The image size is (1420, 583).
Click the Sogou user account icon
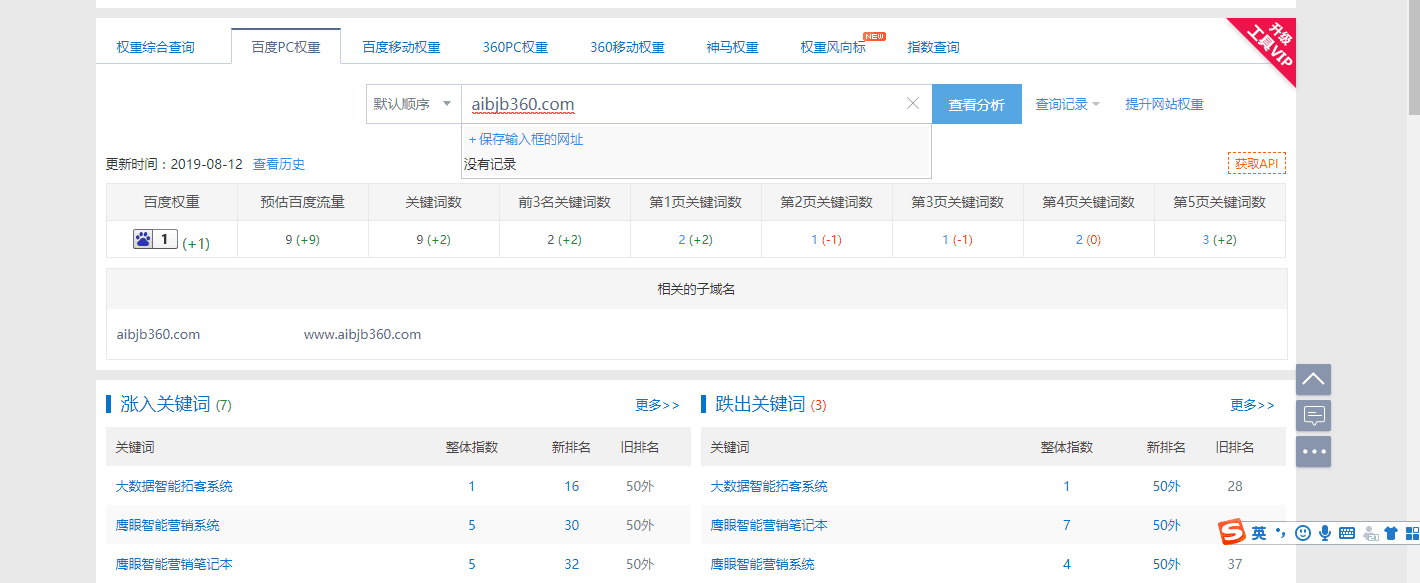pos(1370,533)
